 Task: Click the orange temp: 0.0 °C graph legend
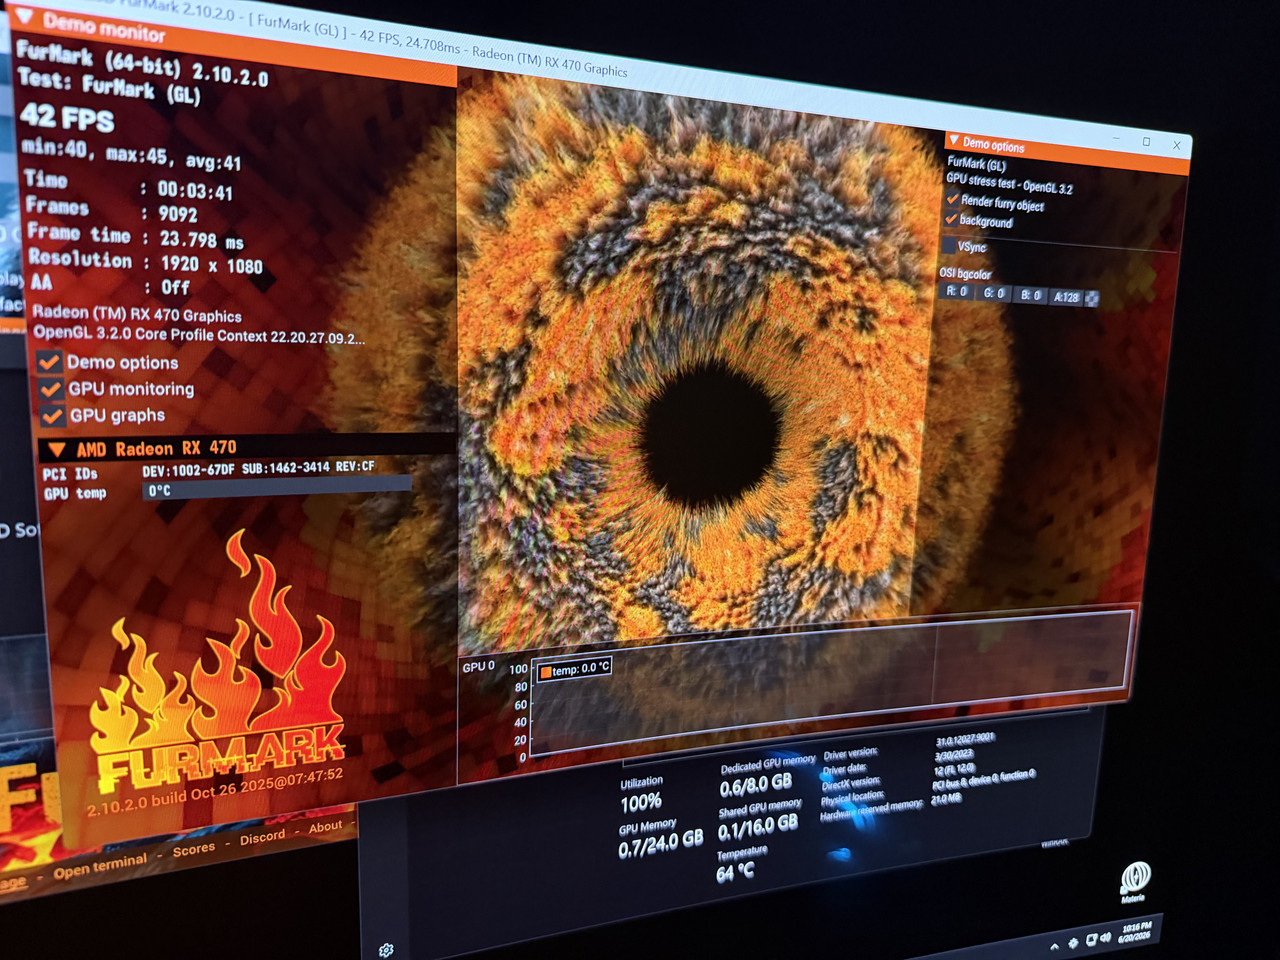pos(574,669)
